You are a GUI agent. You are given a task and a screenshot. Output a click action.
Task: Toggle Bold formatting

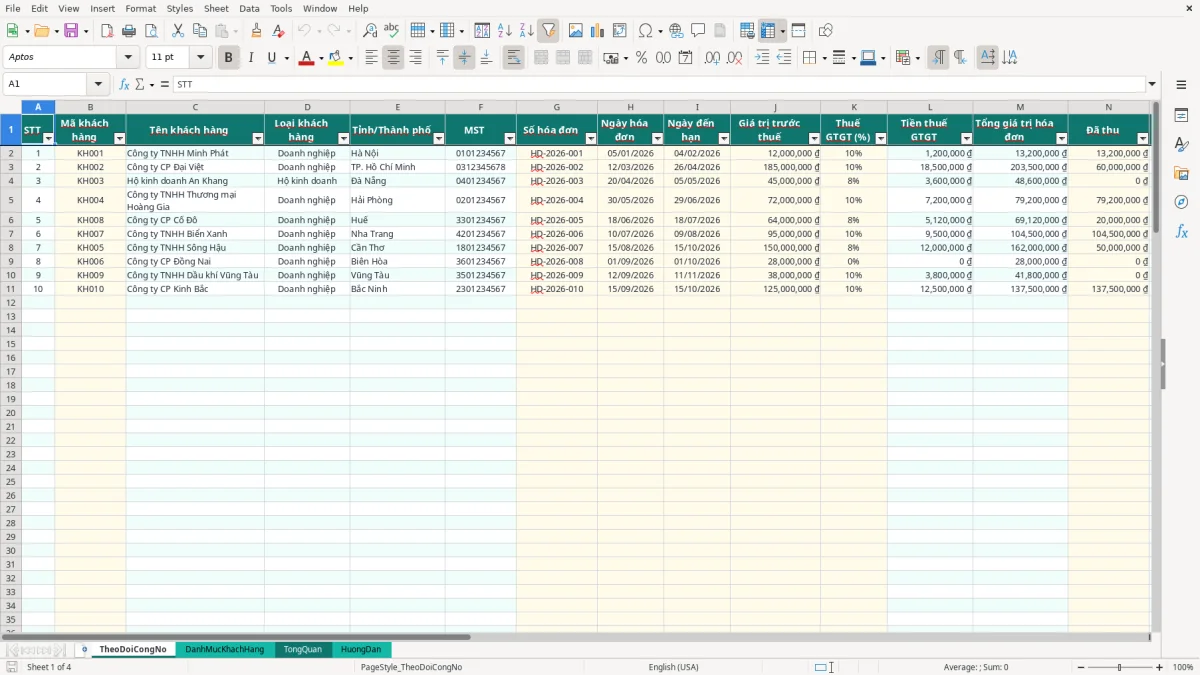pyautogui.click(x=228, y=58)
